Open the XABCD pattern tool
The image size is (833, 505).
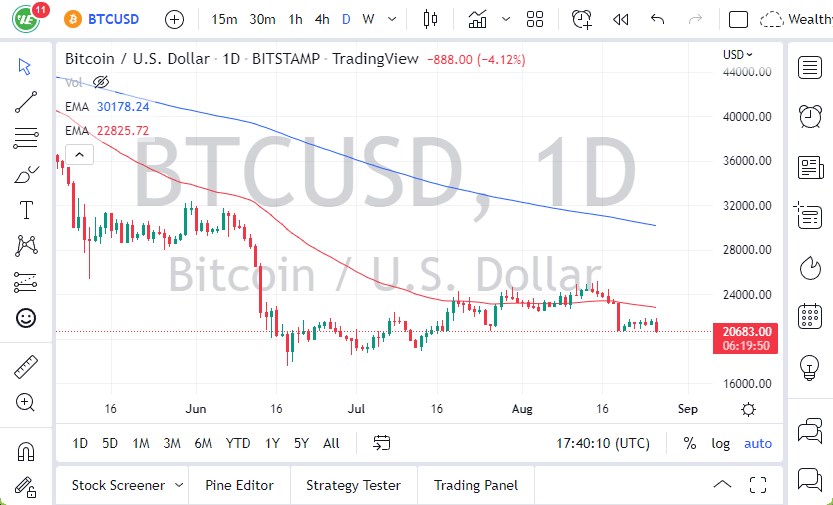[26, 246]
